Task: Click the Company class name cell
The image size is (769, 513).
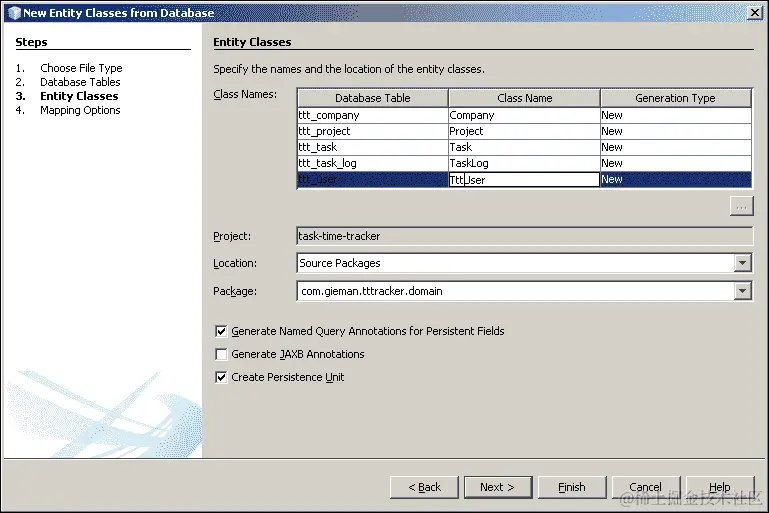Action: [x=524, y=115]
